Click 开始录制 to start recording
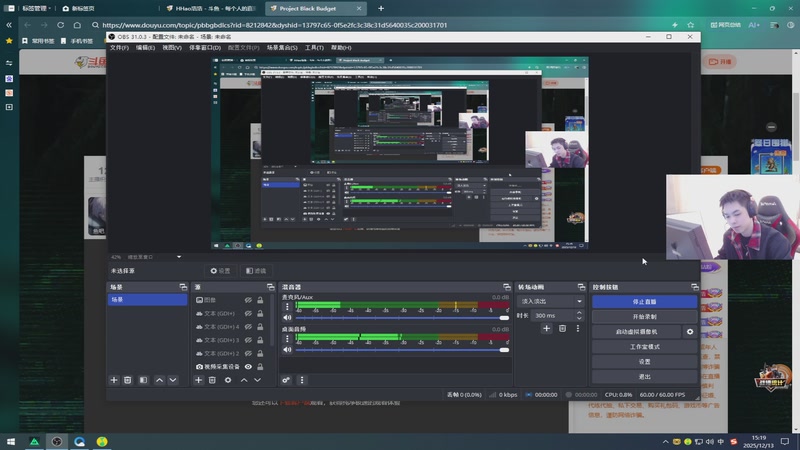800x450 pixels. click(644, 316)
